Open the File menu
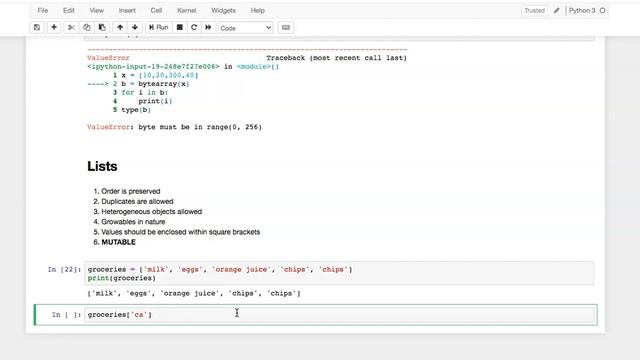 [x=42, y=11]
